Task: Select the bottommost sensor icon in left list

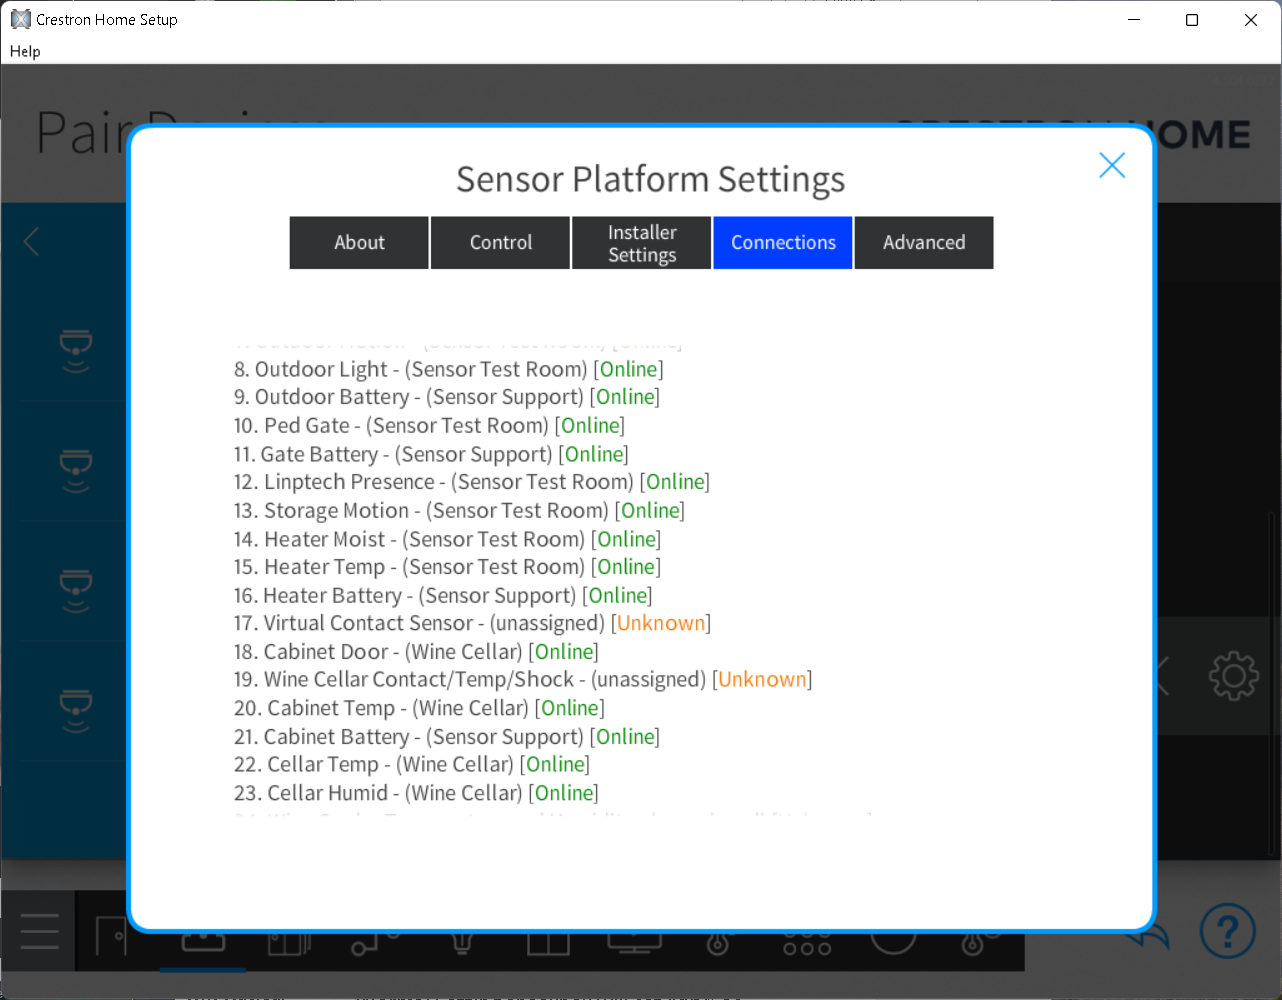Action: point(76,707)
